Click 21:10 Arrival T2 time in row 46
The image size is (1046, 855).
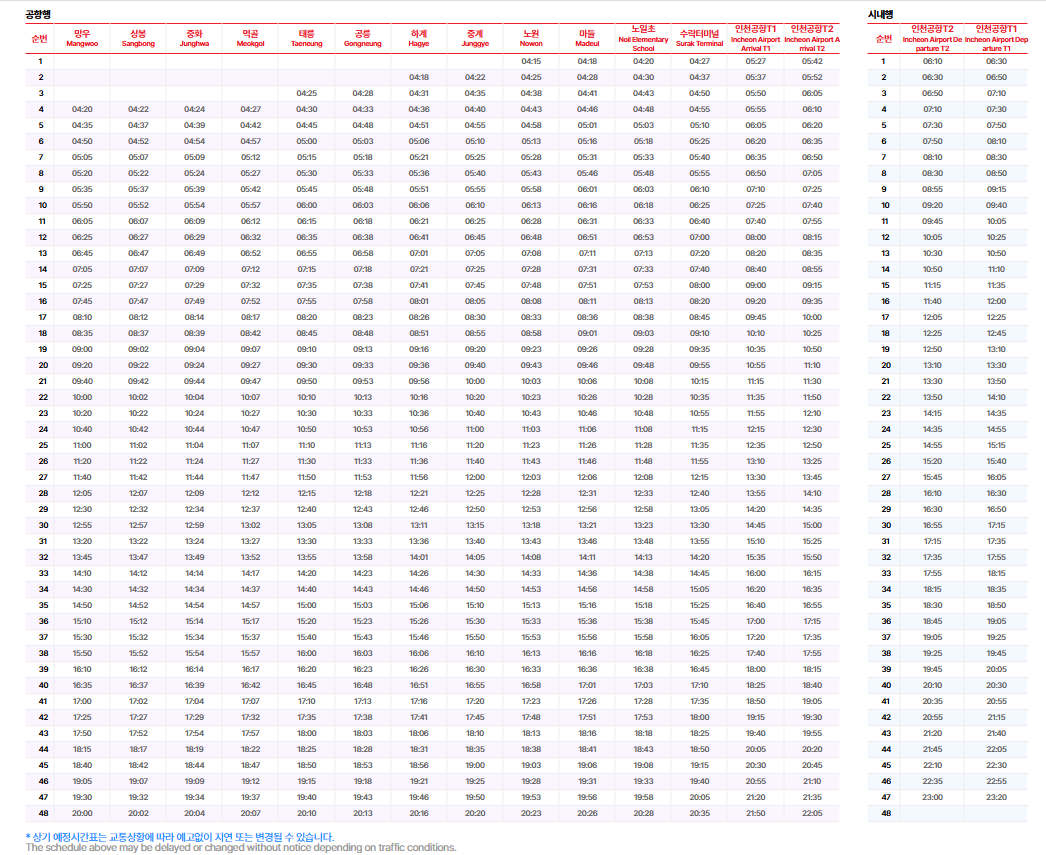pos(812,782)
